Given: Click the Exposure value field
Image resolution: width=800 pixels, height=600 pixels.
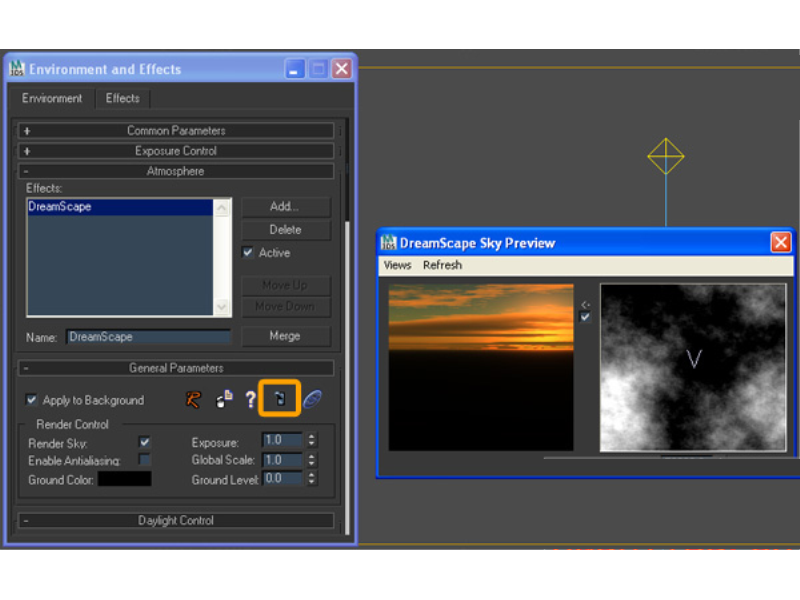Looking at the screenshot, I should [x=283, y=440].
